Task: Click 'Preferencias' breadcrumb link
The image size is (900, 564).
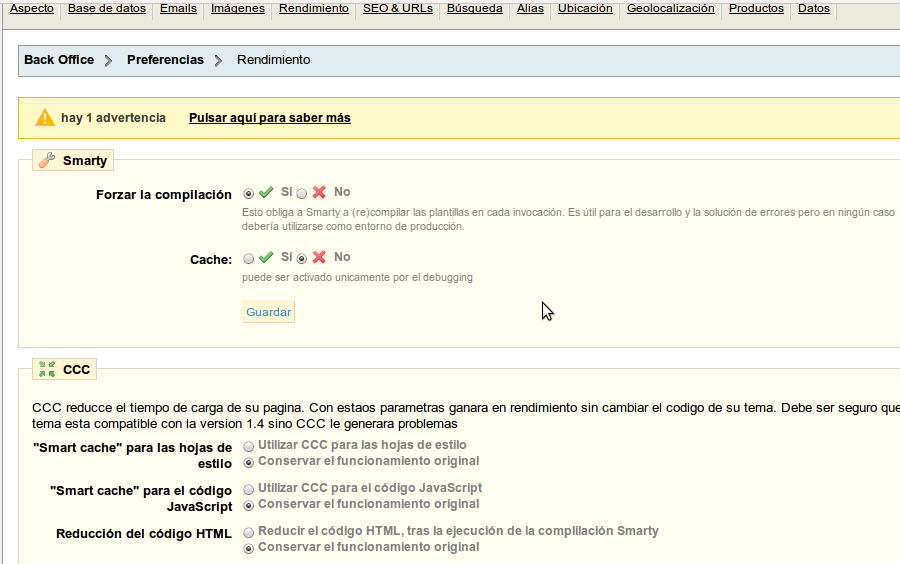Action: click(165, 60)
